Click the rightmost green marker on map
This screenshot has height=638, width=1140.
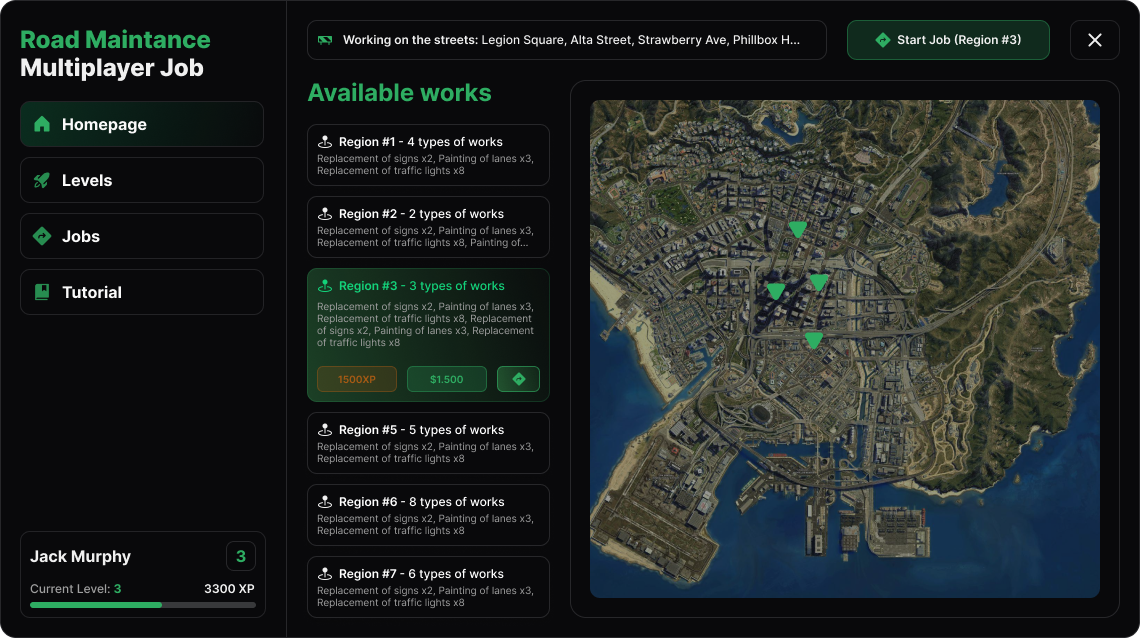[819, 282]
